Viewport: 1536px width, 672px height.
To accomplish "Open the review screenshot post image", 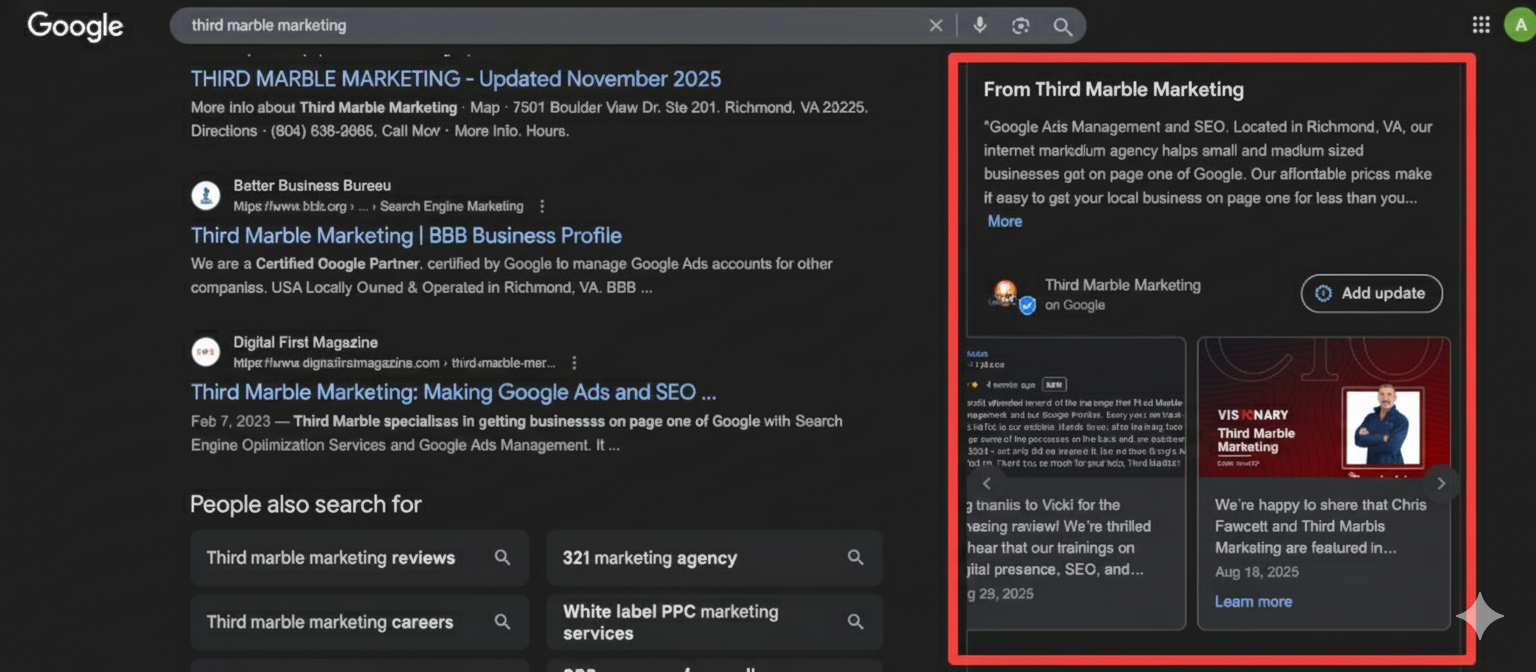I will [1076, 407].
